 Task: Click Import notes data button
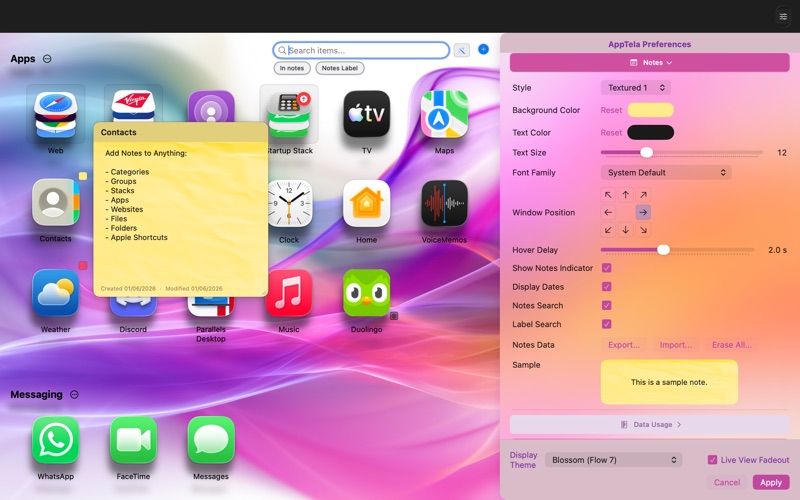676,345
